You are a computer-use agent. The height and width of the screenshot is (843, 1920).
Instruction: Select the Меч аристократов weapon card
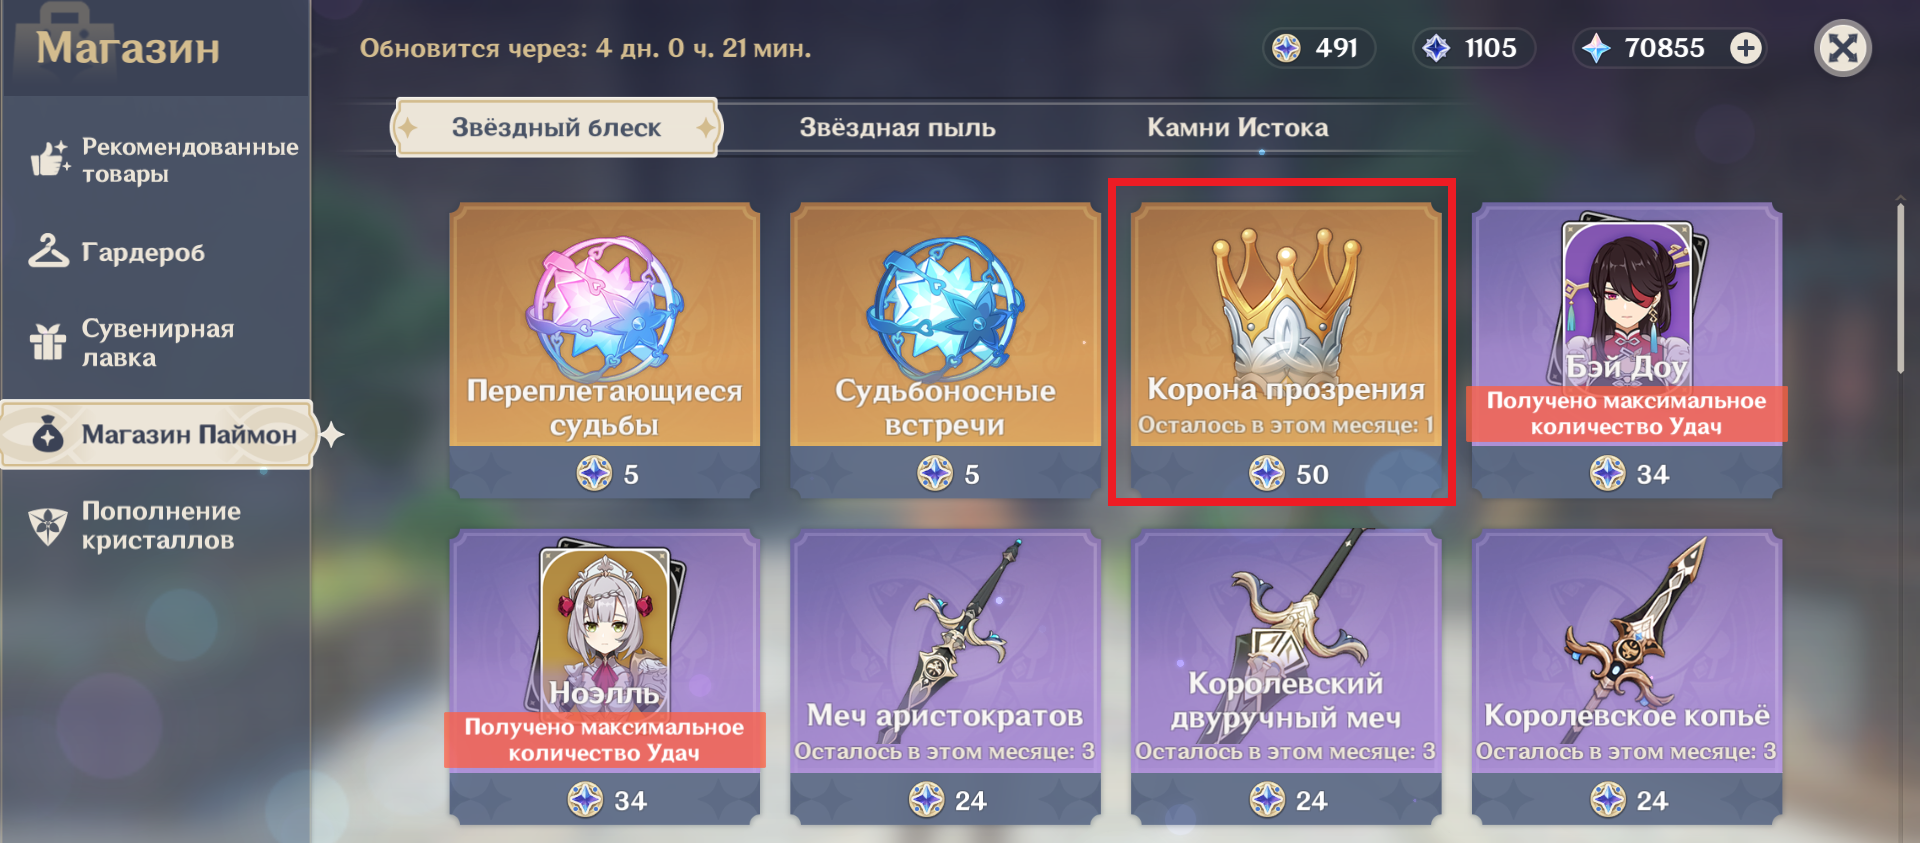coord(945,677)
